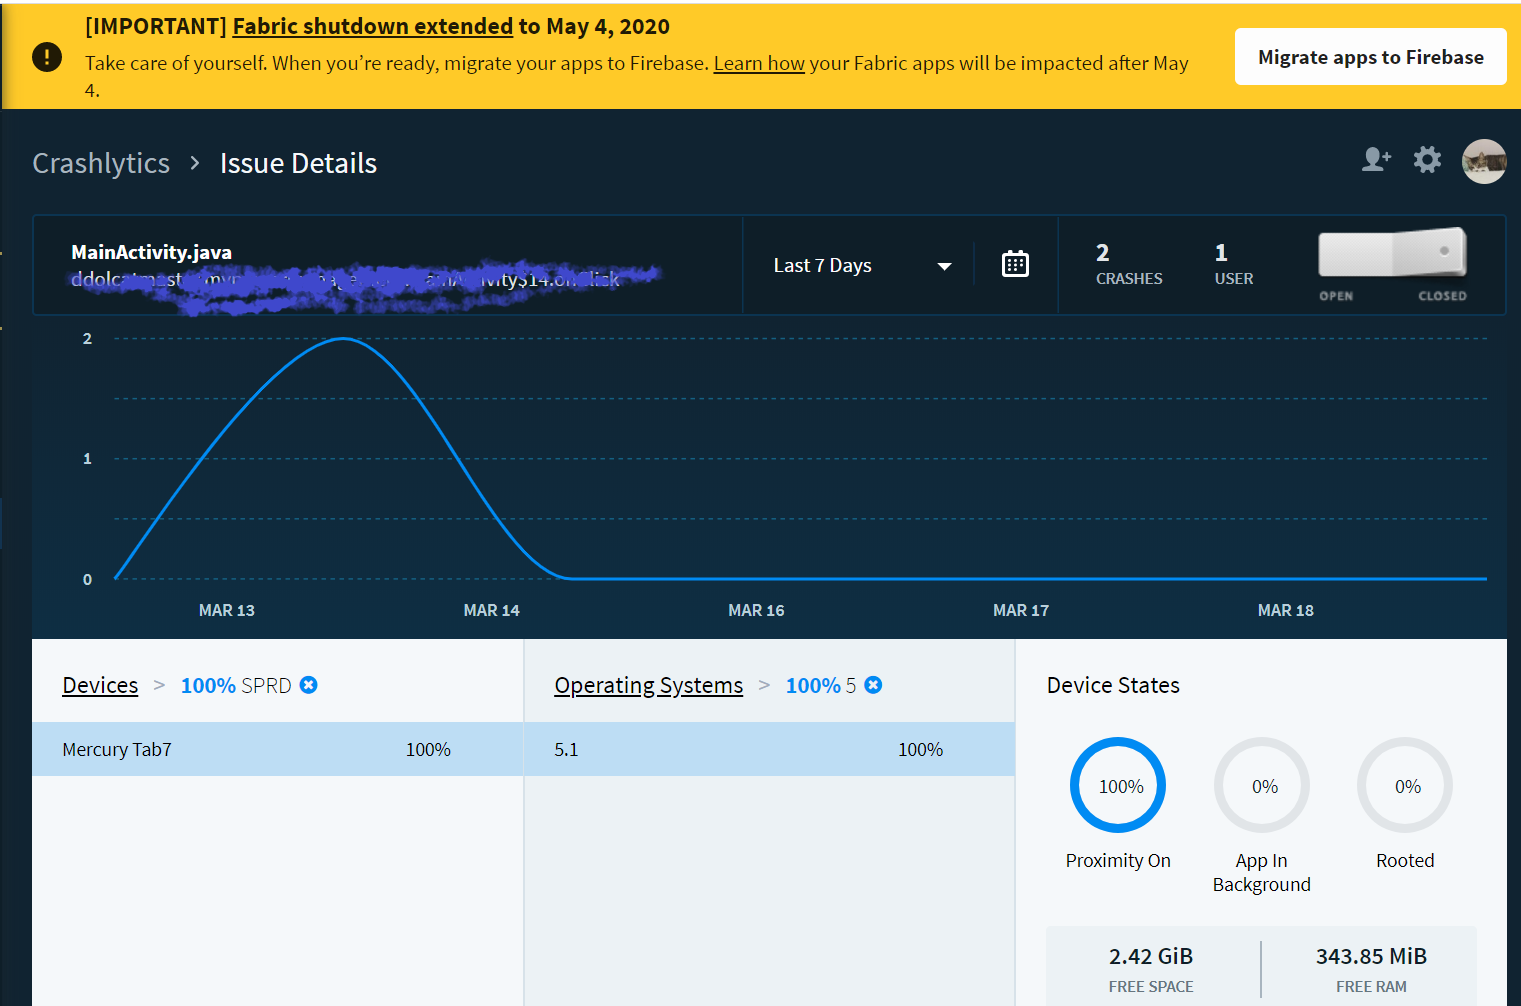
Task: Select the Issue Details breadcrumb
Action: click(298, 163)
